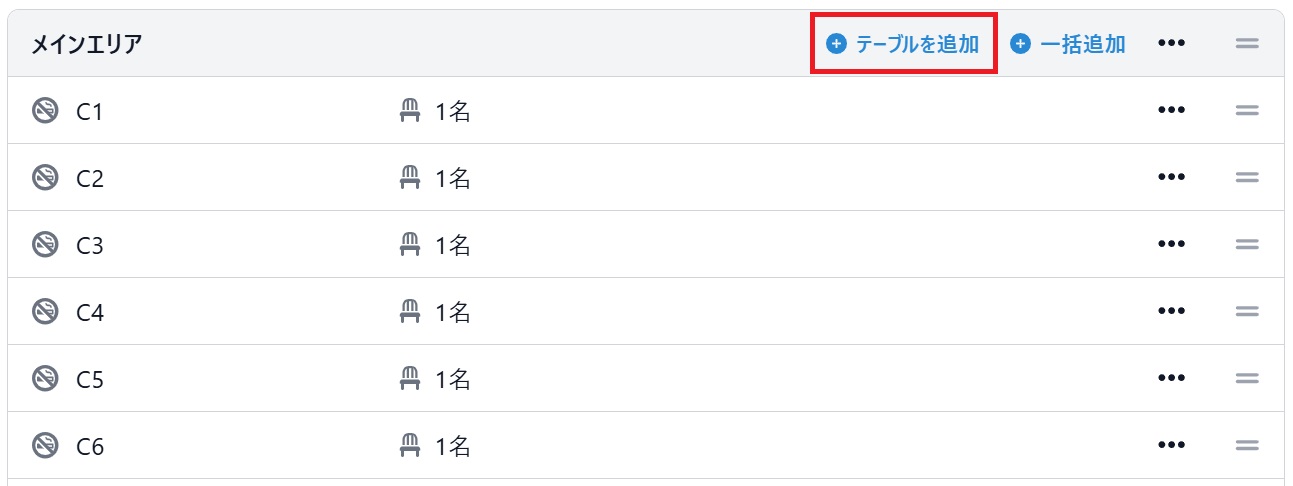Click the 一括追加 button
This screenshot has width=1293, height=486.
[1068, 44]
